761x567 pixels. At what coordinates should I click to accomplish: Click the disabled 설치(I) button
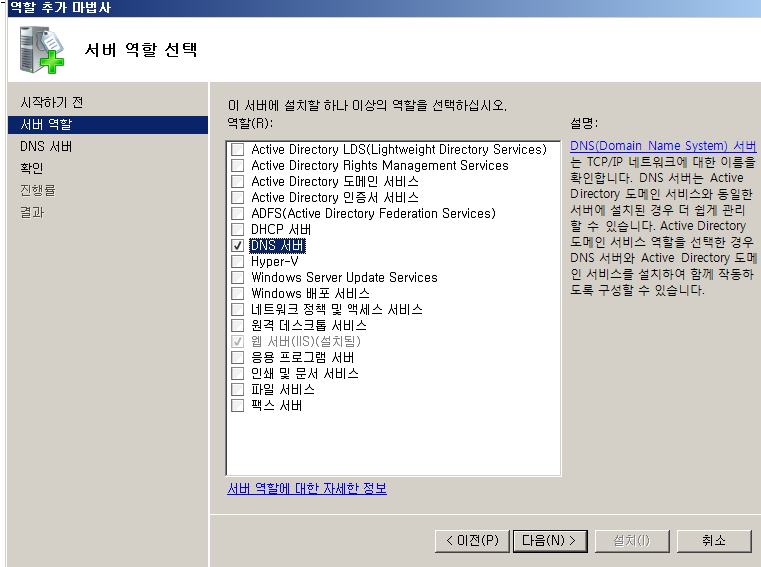tap(632, 541)
